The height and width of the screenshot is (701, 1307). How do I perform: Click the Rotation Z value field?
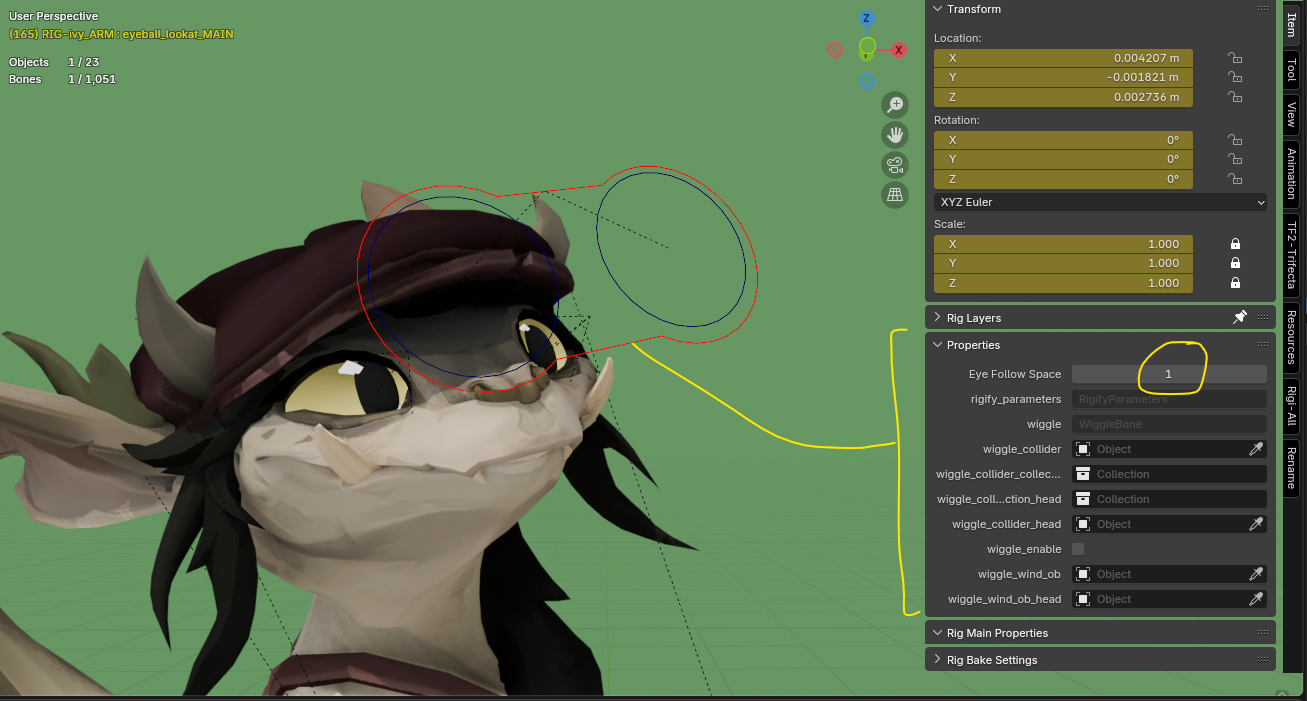click(1063, 179)
